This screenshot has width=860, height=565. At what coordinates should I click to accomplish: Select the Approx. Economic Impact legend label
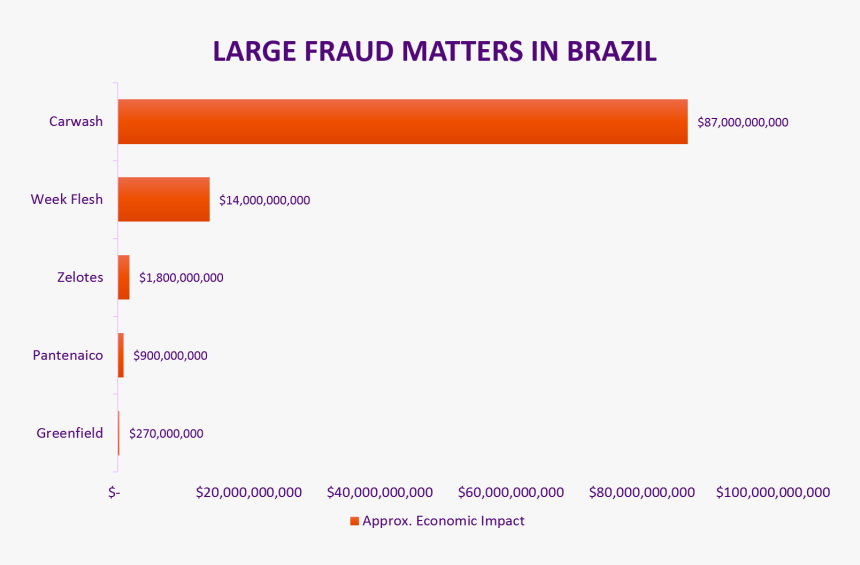(x=443, y=521)
